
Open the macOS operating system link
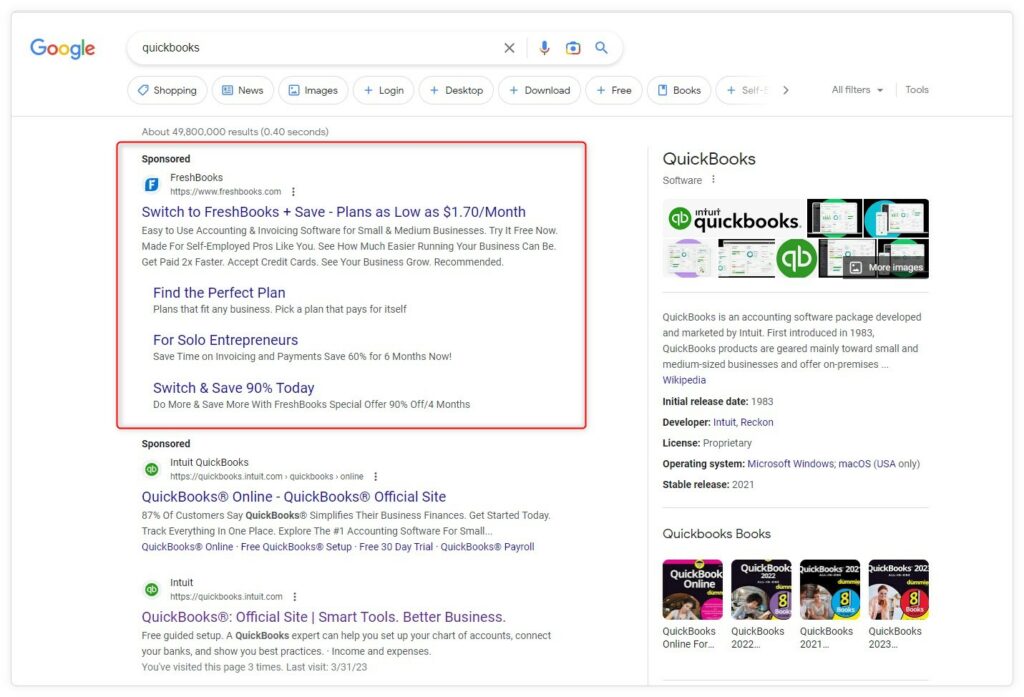tap(854, 464)
